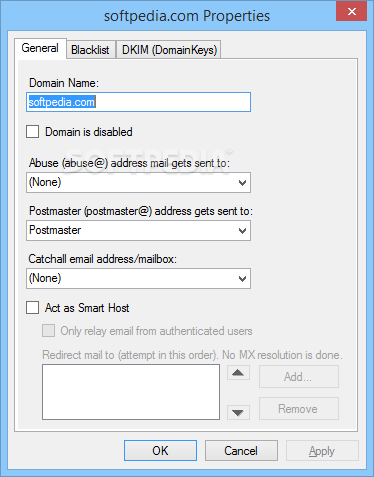The height and width of the screenshot is (477, 374).
Task: Enable the Domain is disabled checkbox
Action: click(x=33, y=132)
